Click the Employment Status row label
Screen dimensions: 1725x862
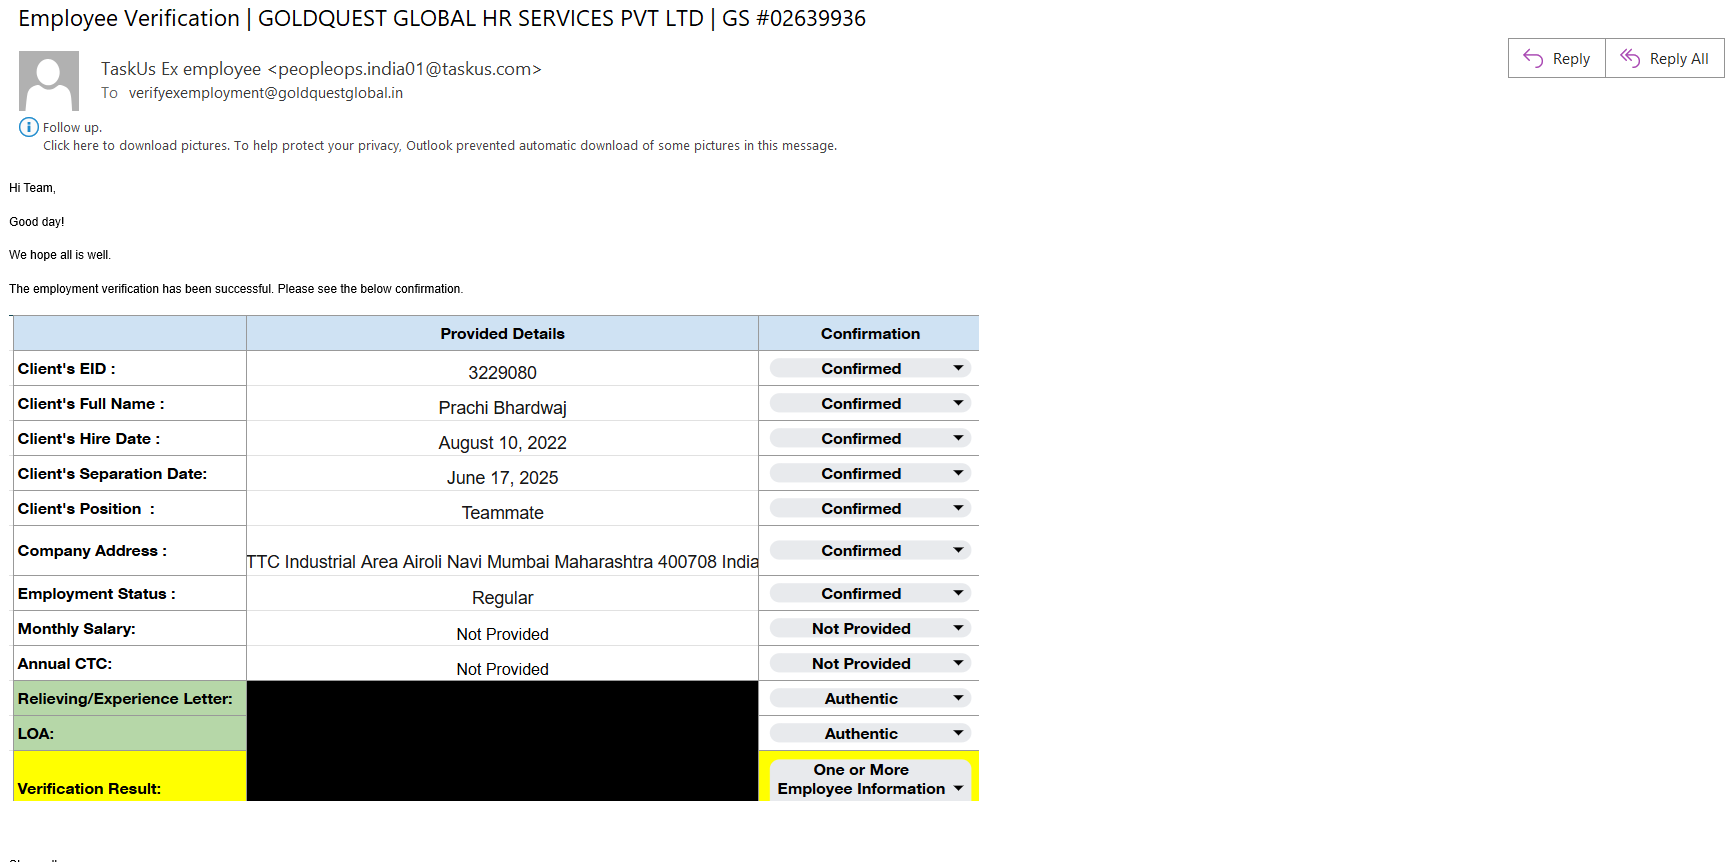click(x=96, y=594)
